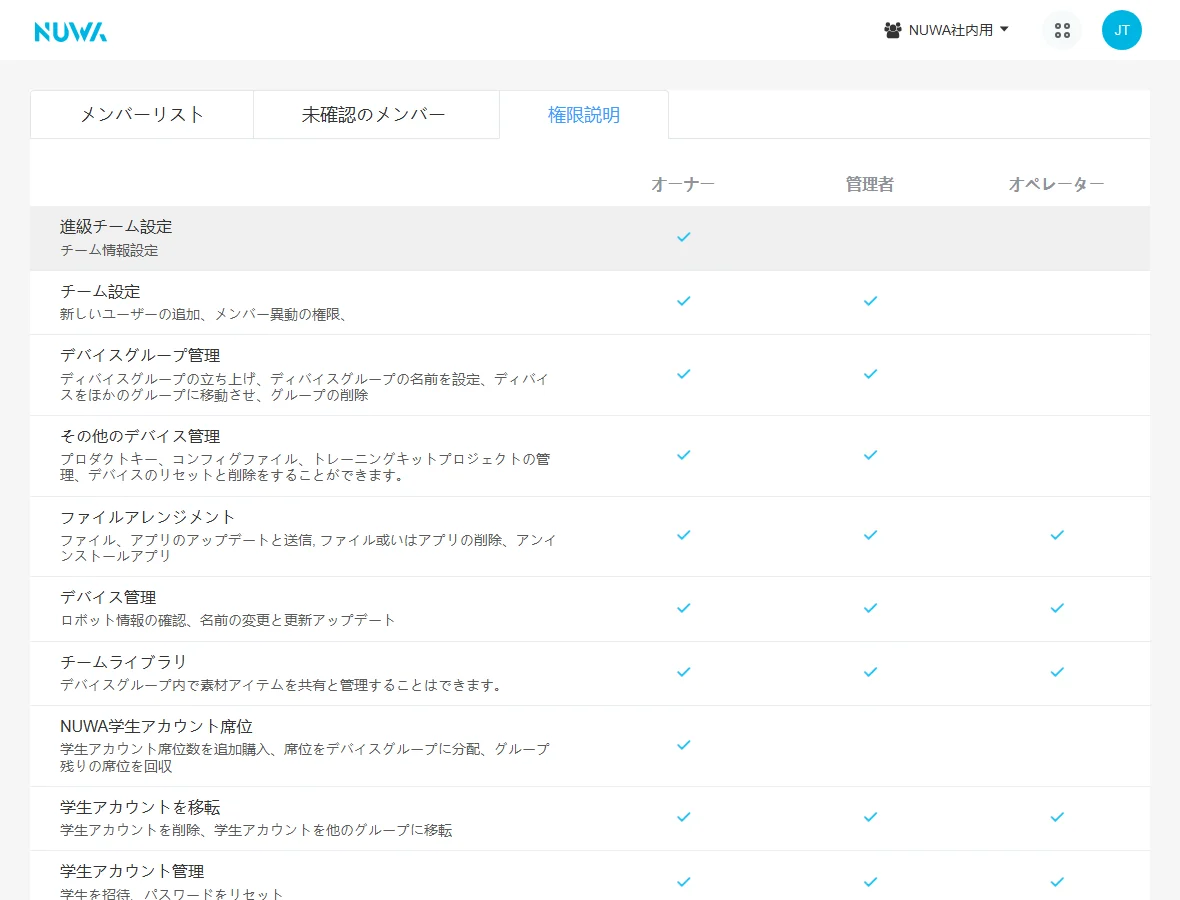Image resolution: width=1180 pixels, height=900 pixels.
Task: Click オペレーター checkmark for 学生アカウントを移転
Action: click(1057, 817)
